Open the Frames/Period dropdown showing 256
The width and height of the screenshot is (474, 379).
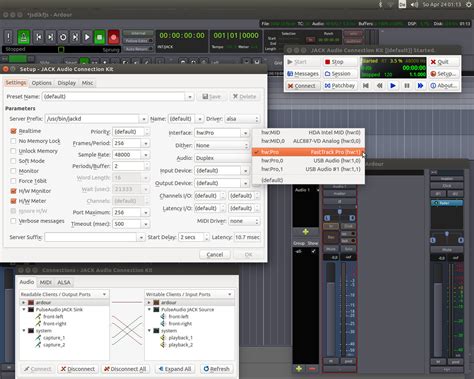[146, 143]
